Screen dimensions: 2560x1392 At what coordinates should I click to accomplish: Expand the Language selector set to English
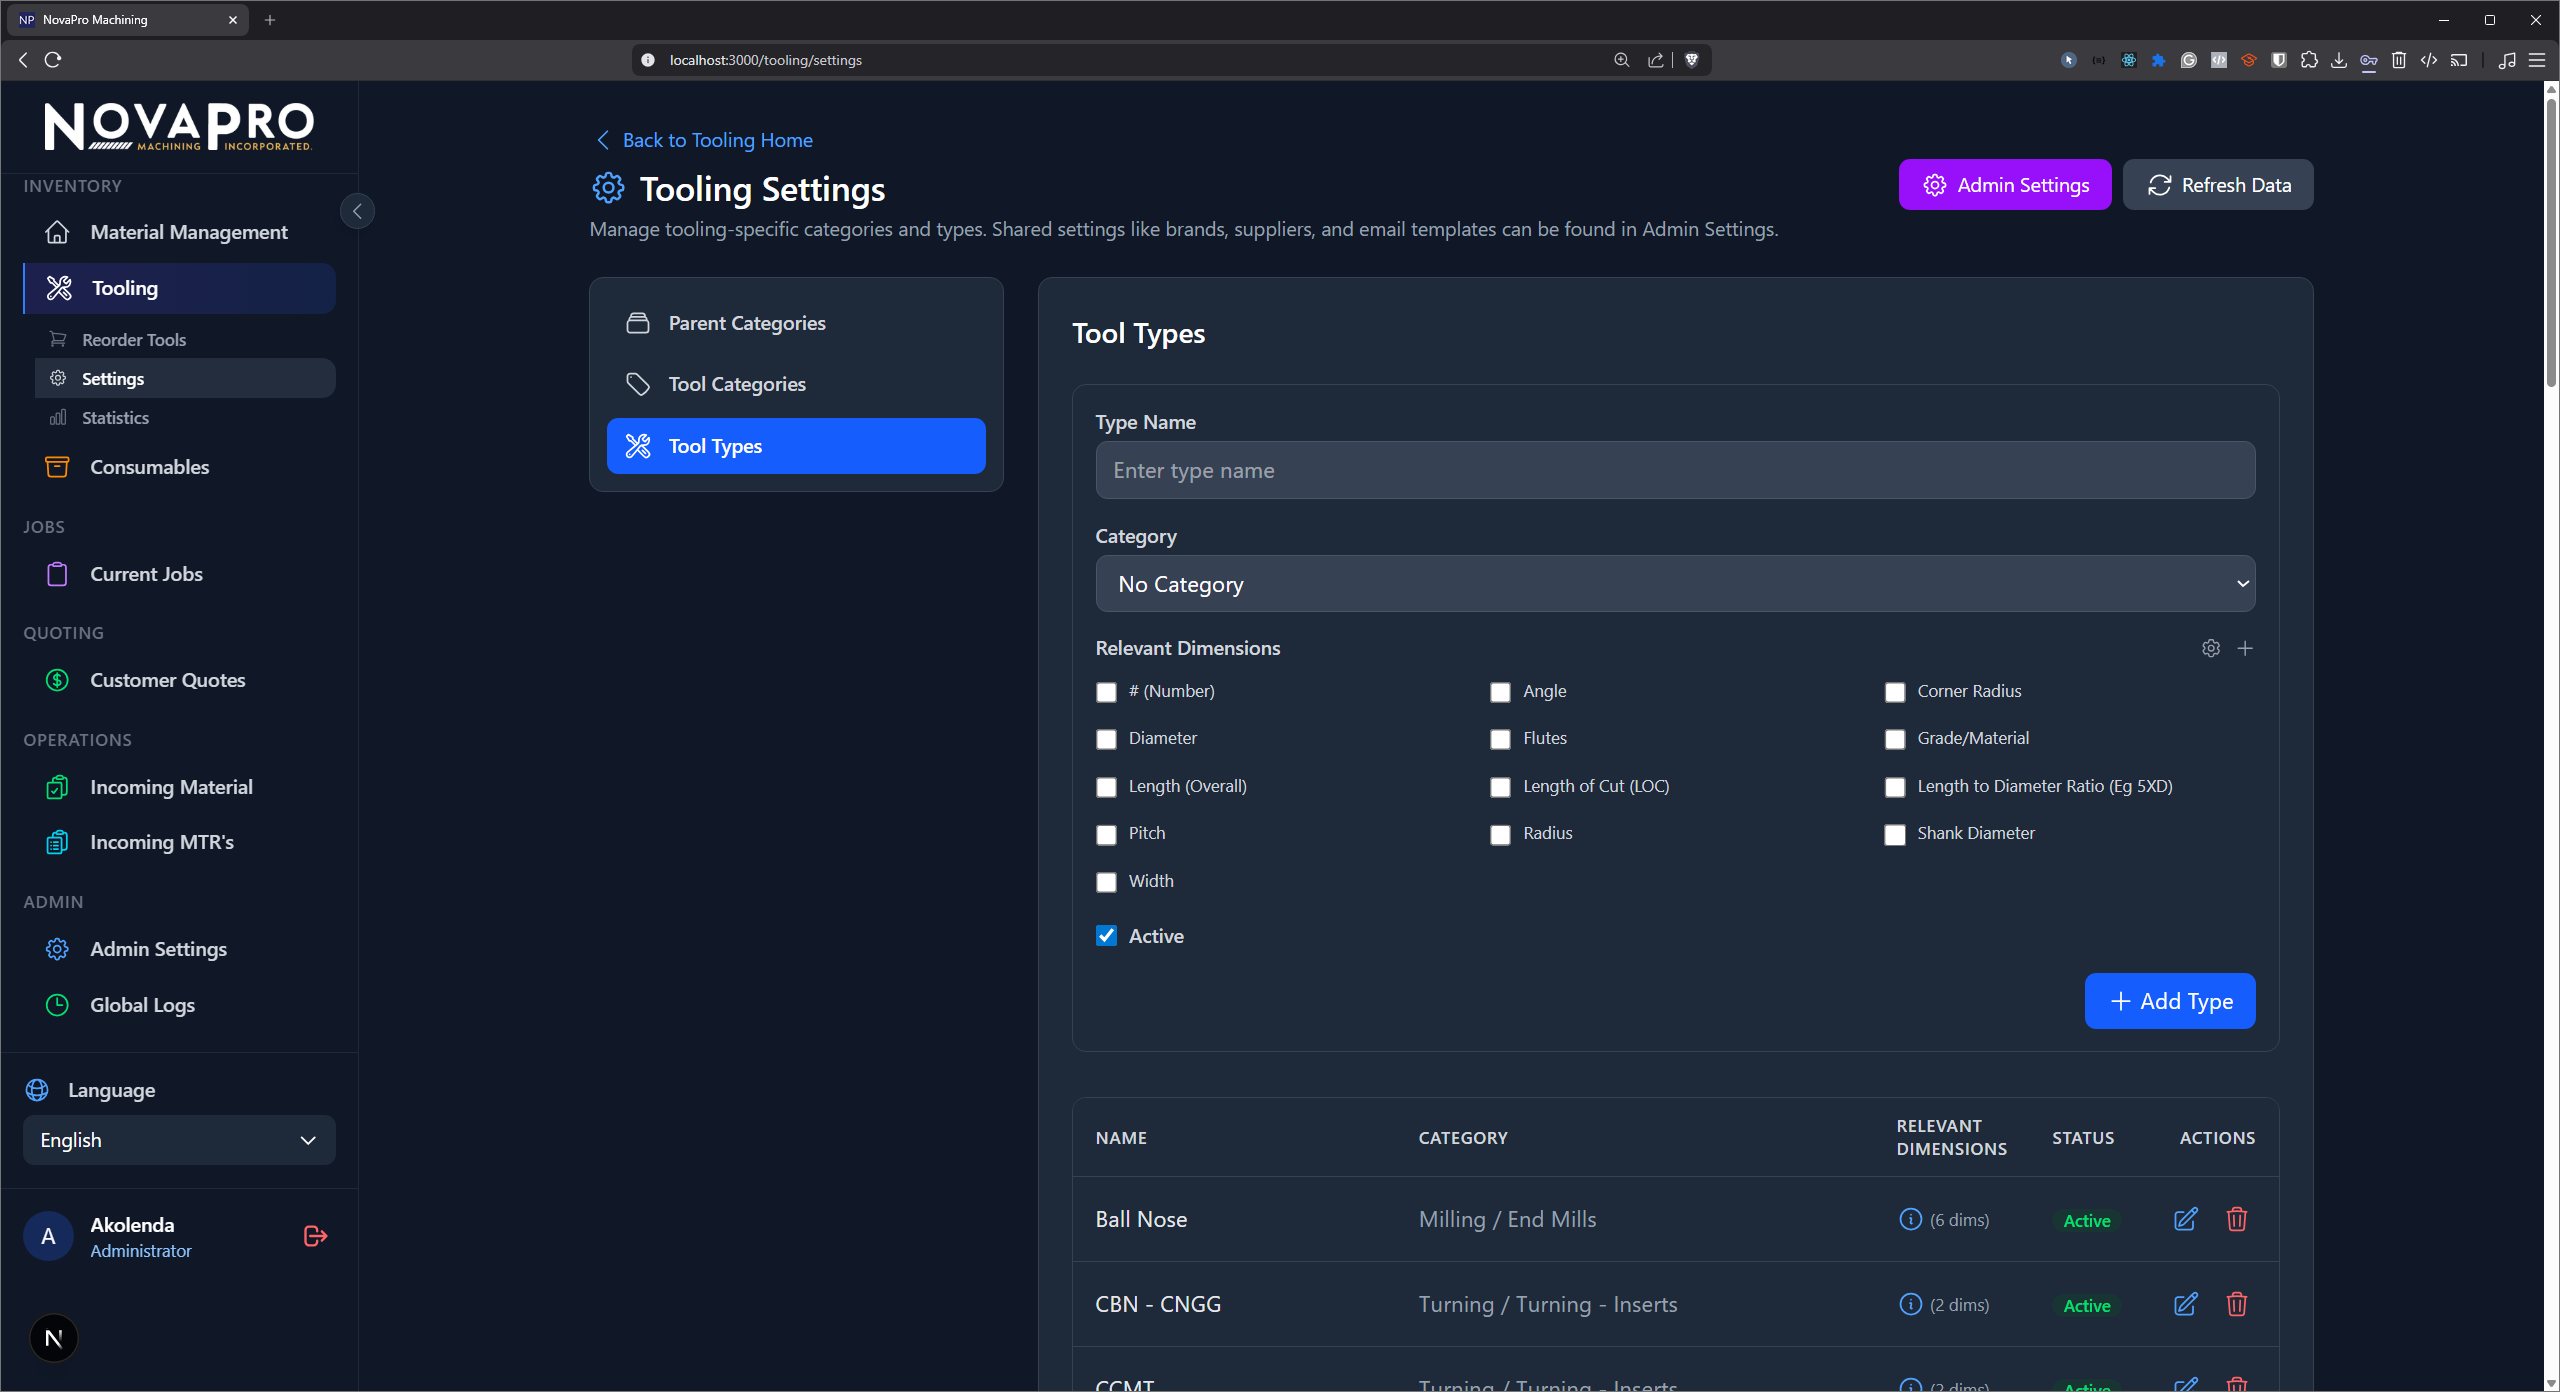tap(178, 1140)
